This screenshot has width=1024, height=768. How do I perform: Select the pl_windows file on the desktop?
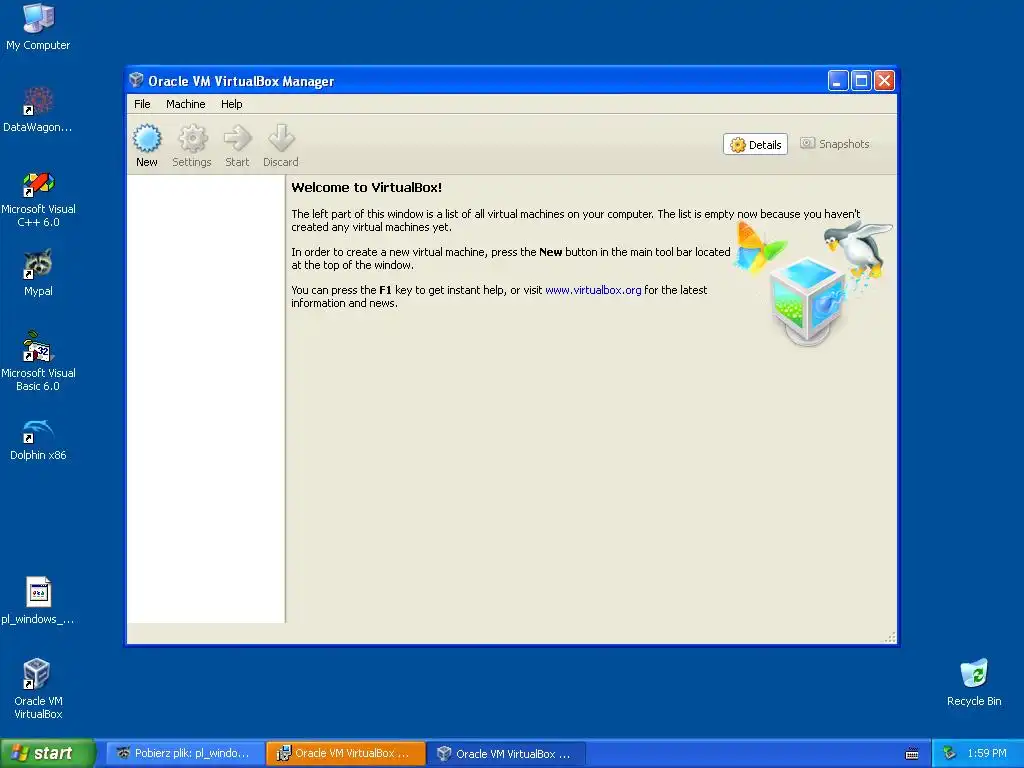[x=38, y=601]
